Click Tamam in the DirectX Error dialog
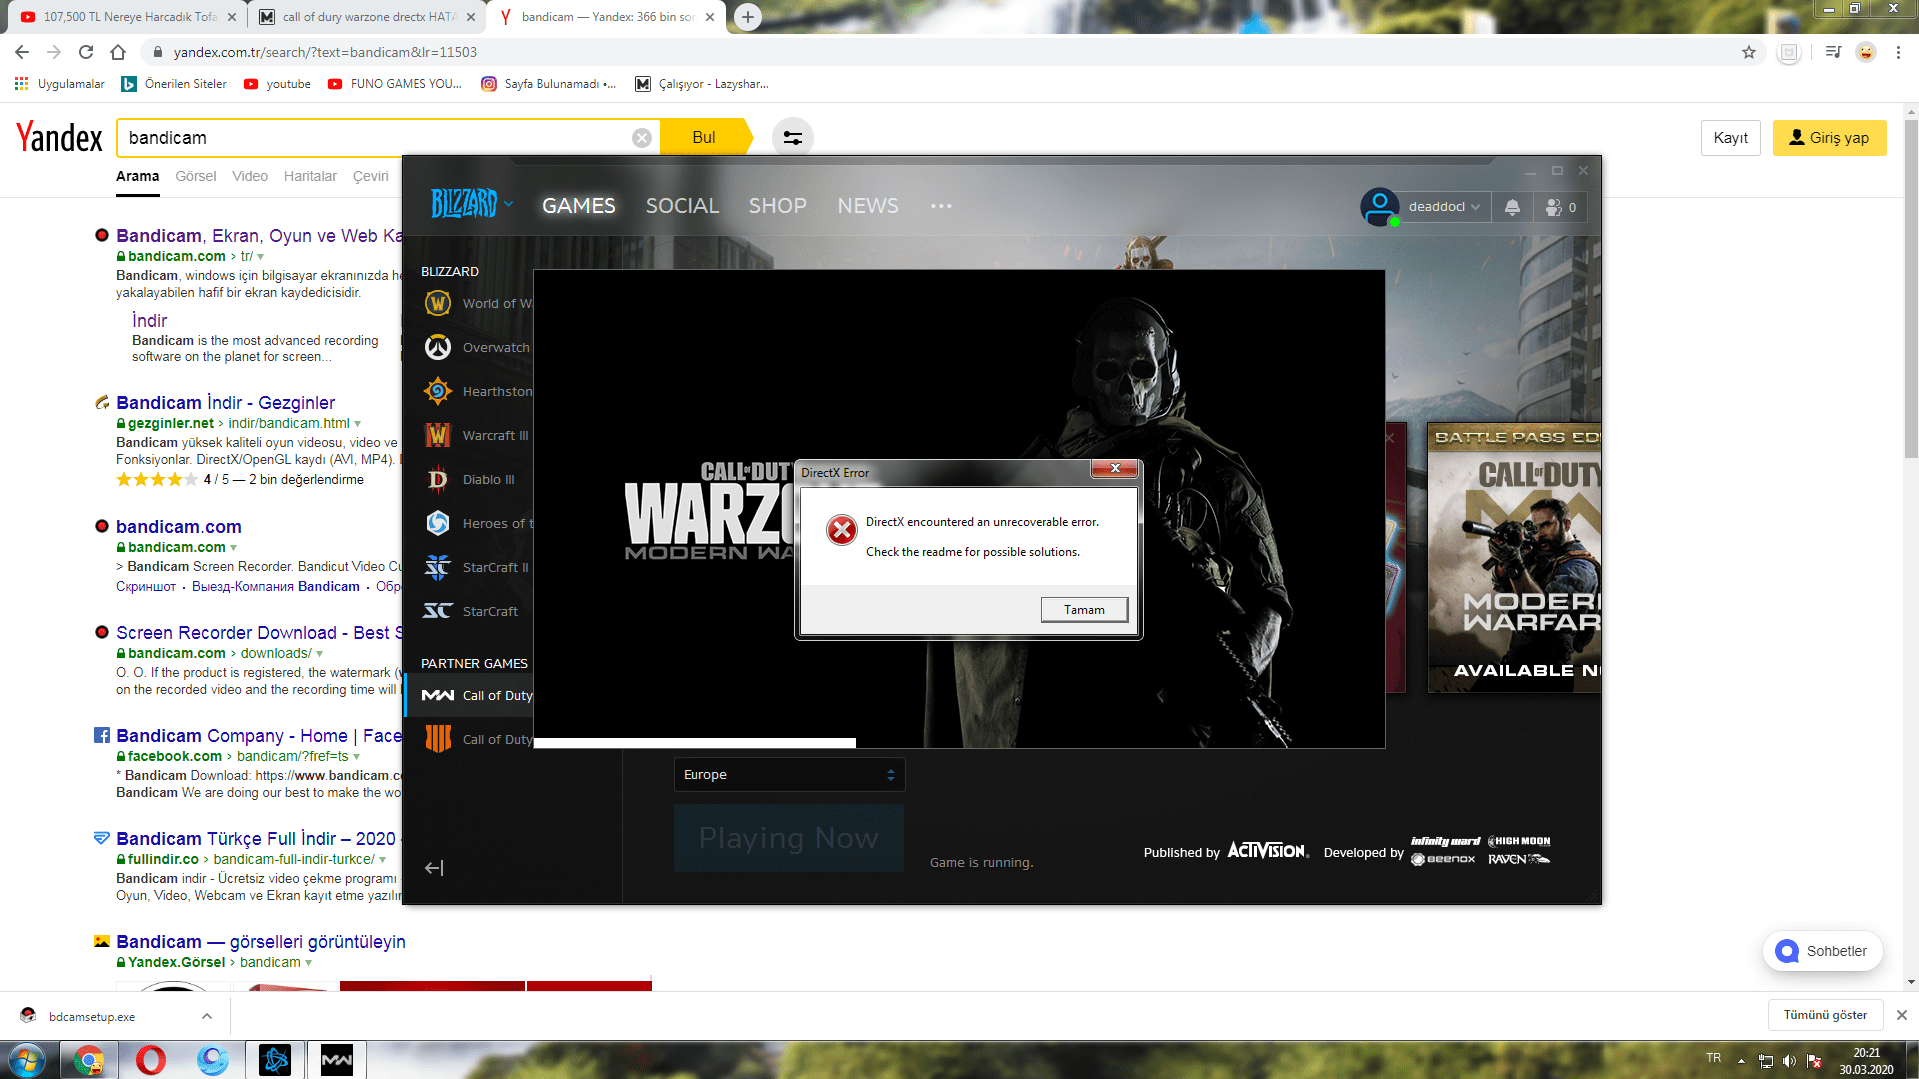Viewport: 1919px width, 1079px height. [1084, 610]
